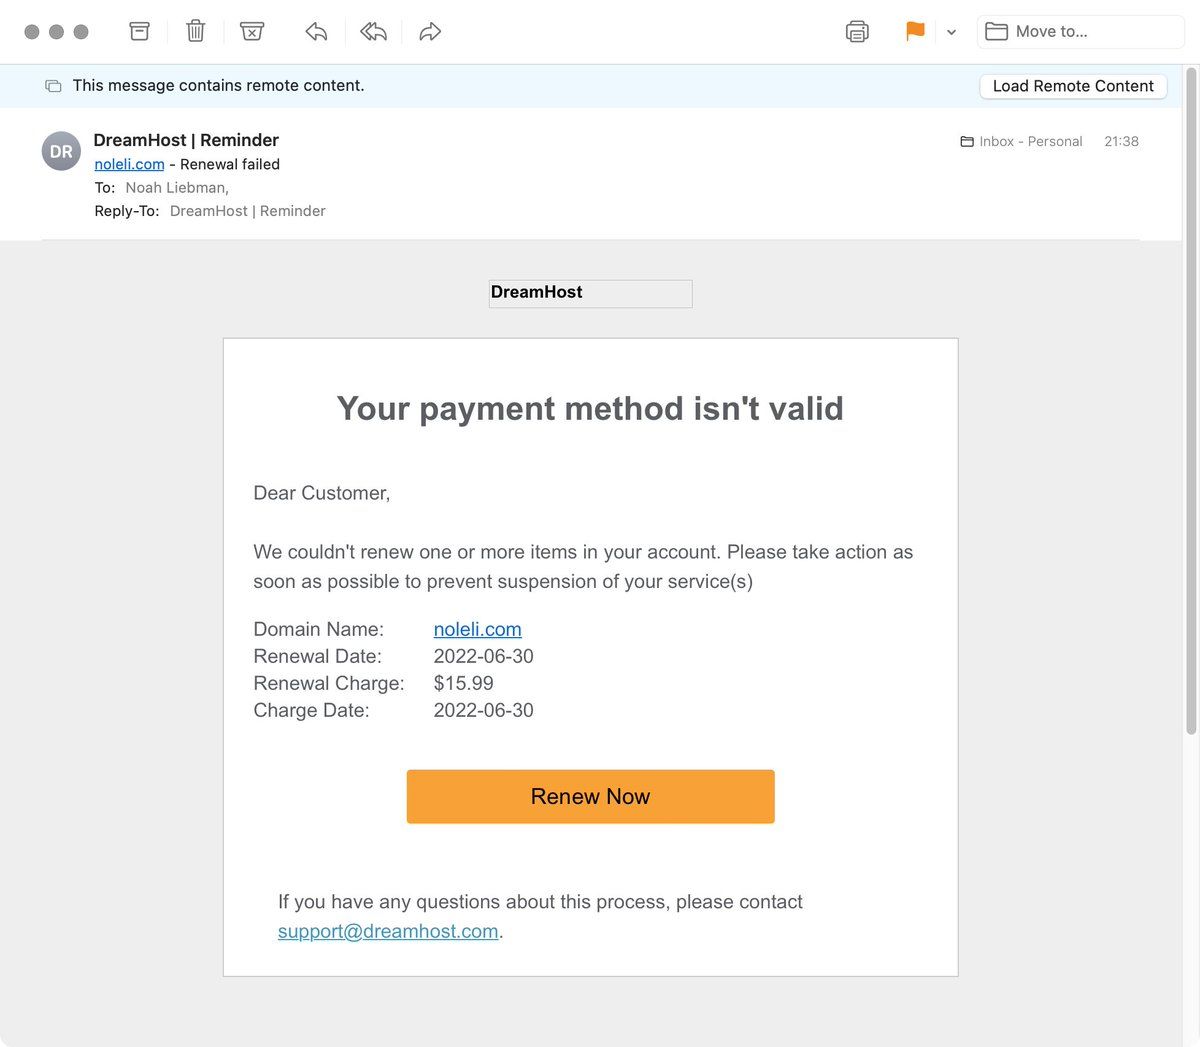Click the Reply arrow icon

[x=316, y=32]
